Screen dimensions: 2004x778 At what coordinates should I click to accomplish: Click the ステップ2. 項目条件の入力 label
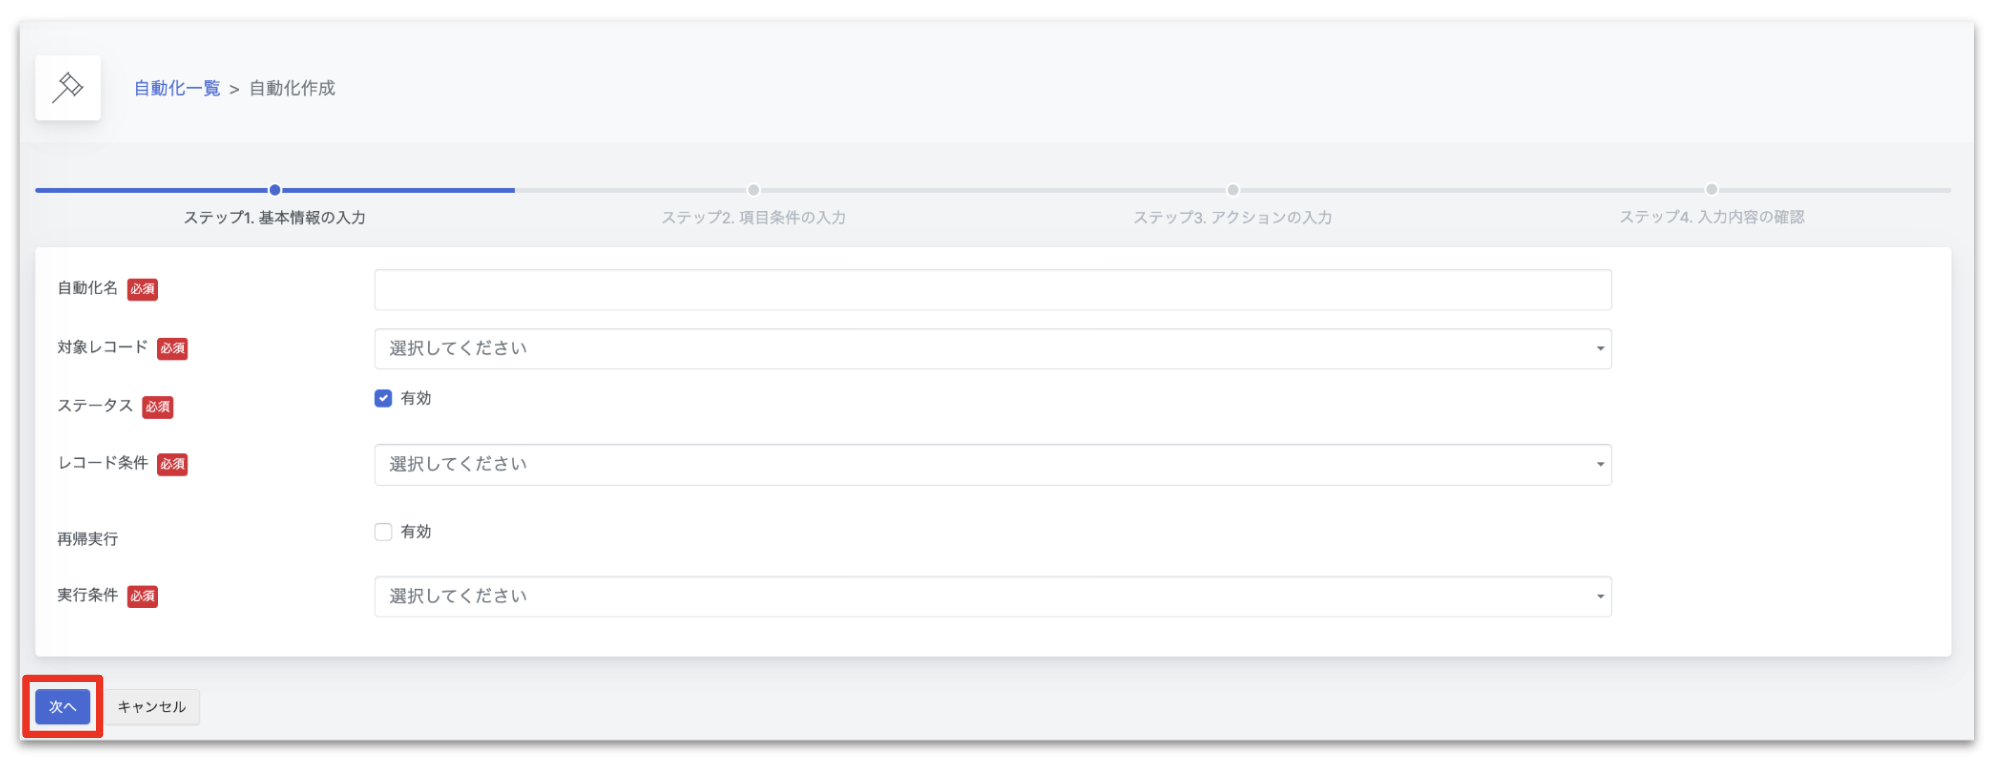click(754, 217)
